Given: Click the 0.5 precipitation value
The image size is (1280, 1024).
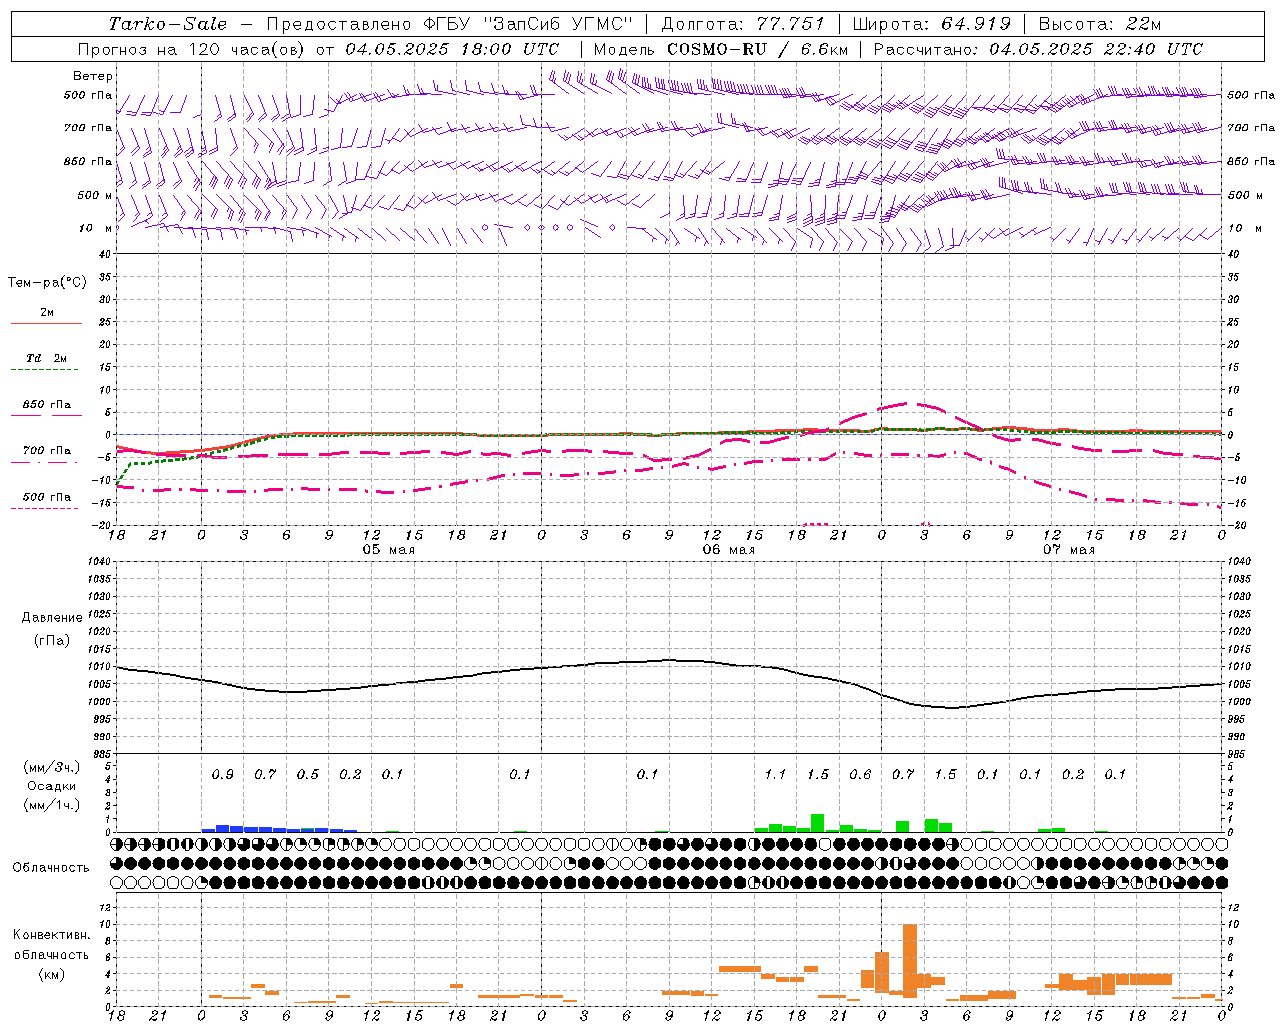Looking at the screenshot, I should 308,774.
